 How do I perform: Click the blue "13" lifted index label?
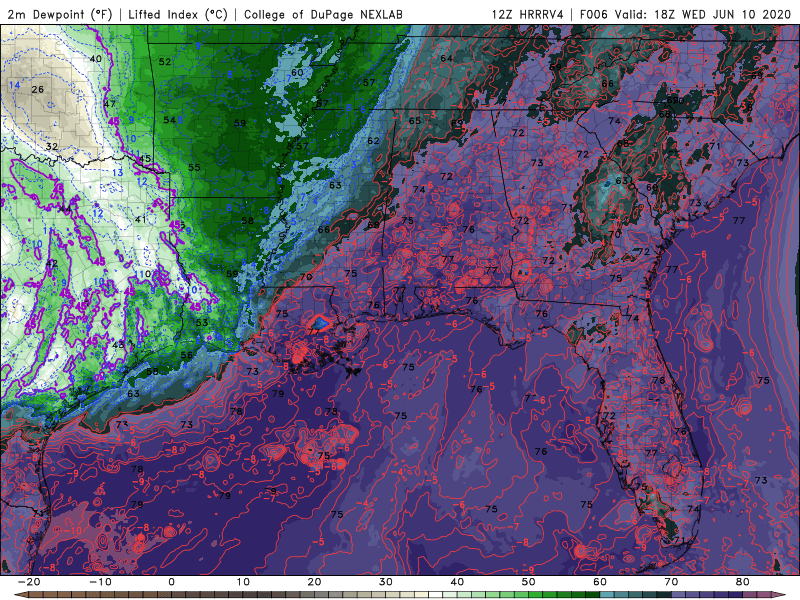[117, 172]
